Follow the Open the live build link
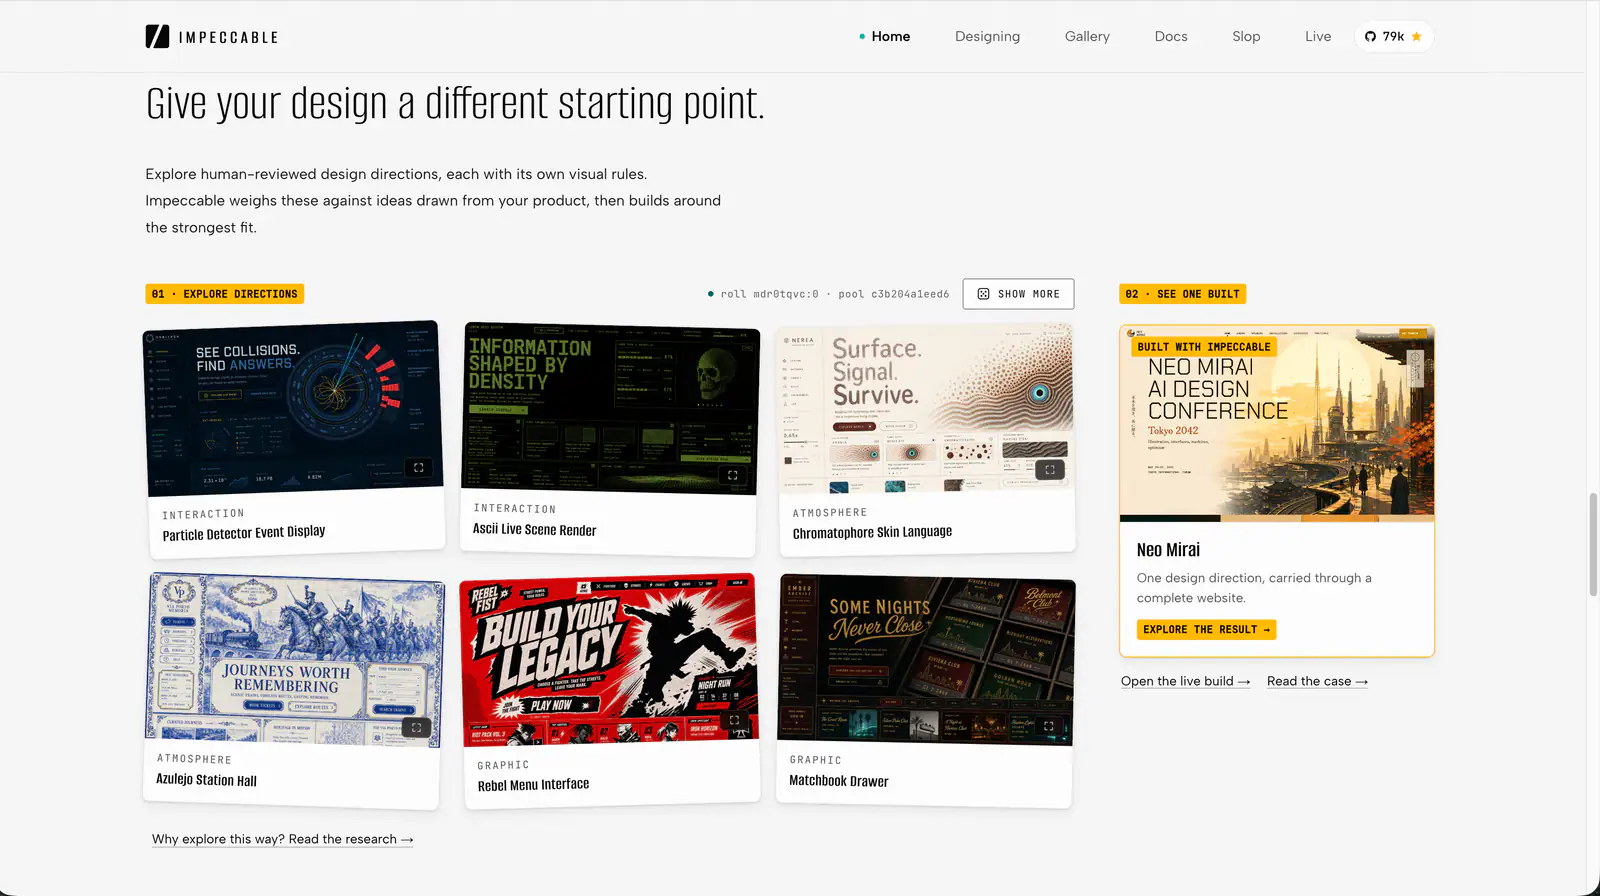1600x896 pixels. pyautogui.click(x=1185, y=681)
